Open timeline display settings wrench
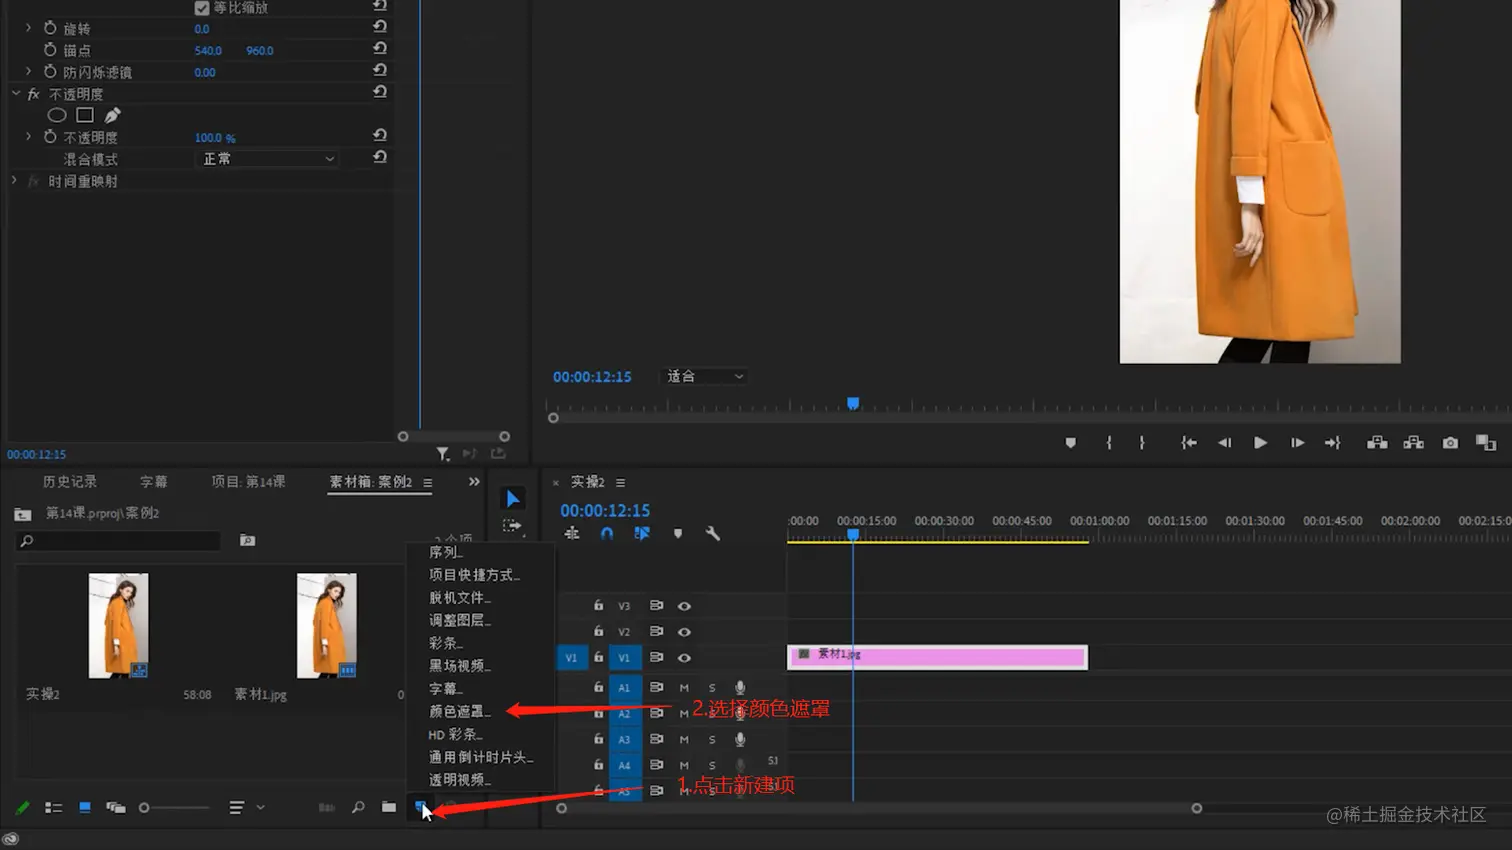This screenshot has width=1512, height=850. point(713,534)
